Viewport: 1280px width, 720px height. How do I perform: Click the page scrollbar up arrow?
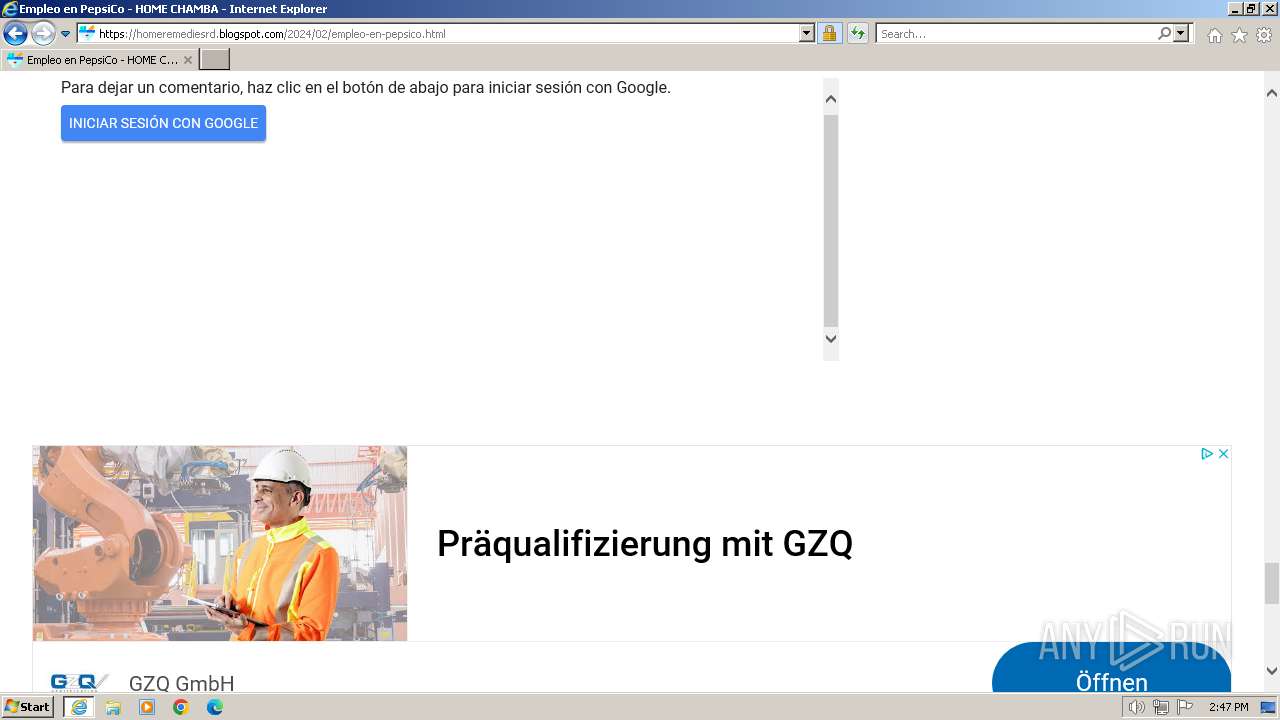click(x=1272, y=93)
